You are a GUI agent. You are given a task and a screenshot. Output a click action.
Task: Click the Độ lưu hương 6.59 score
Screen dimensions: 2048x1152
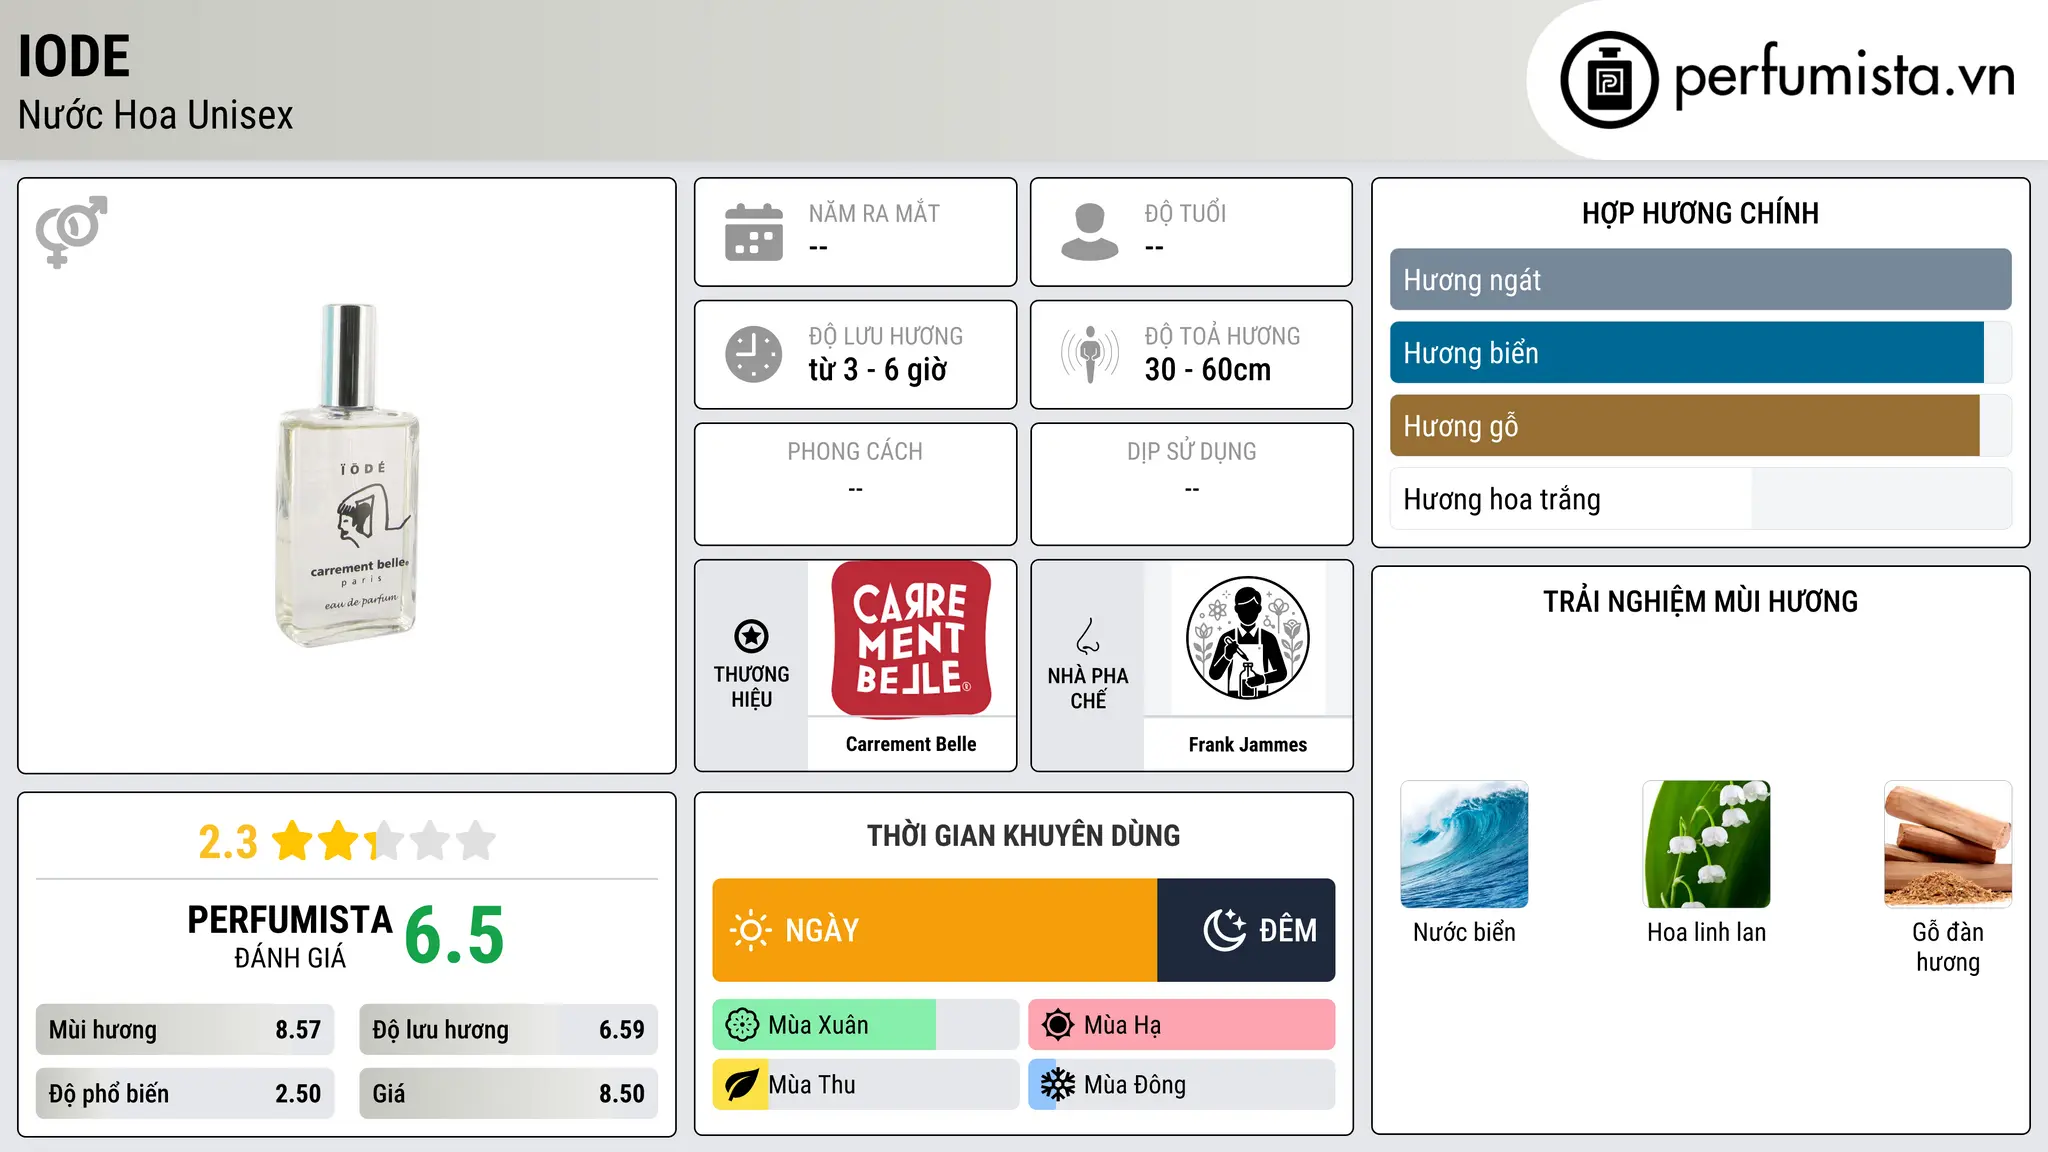508,1030
